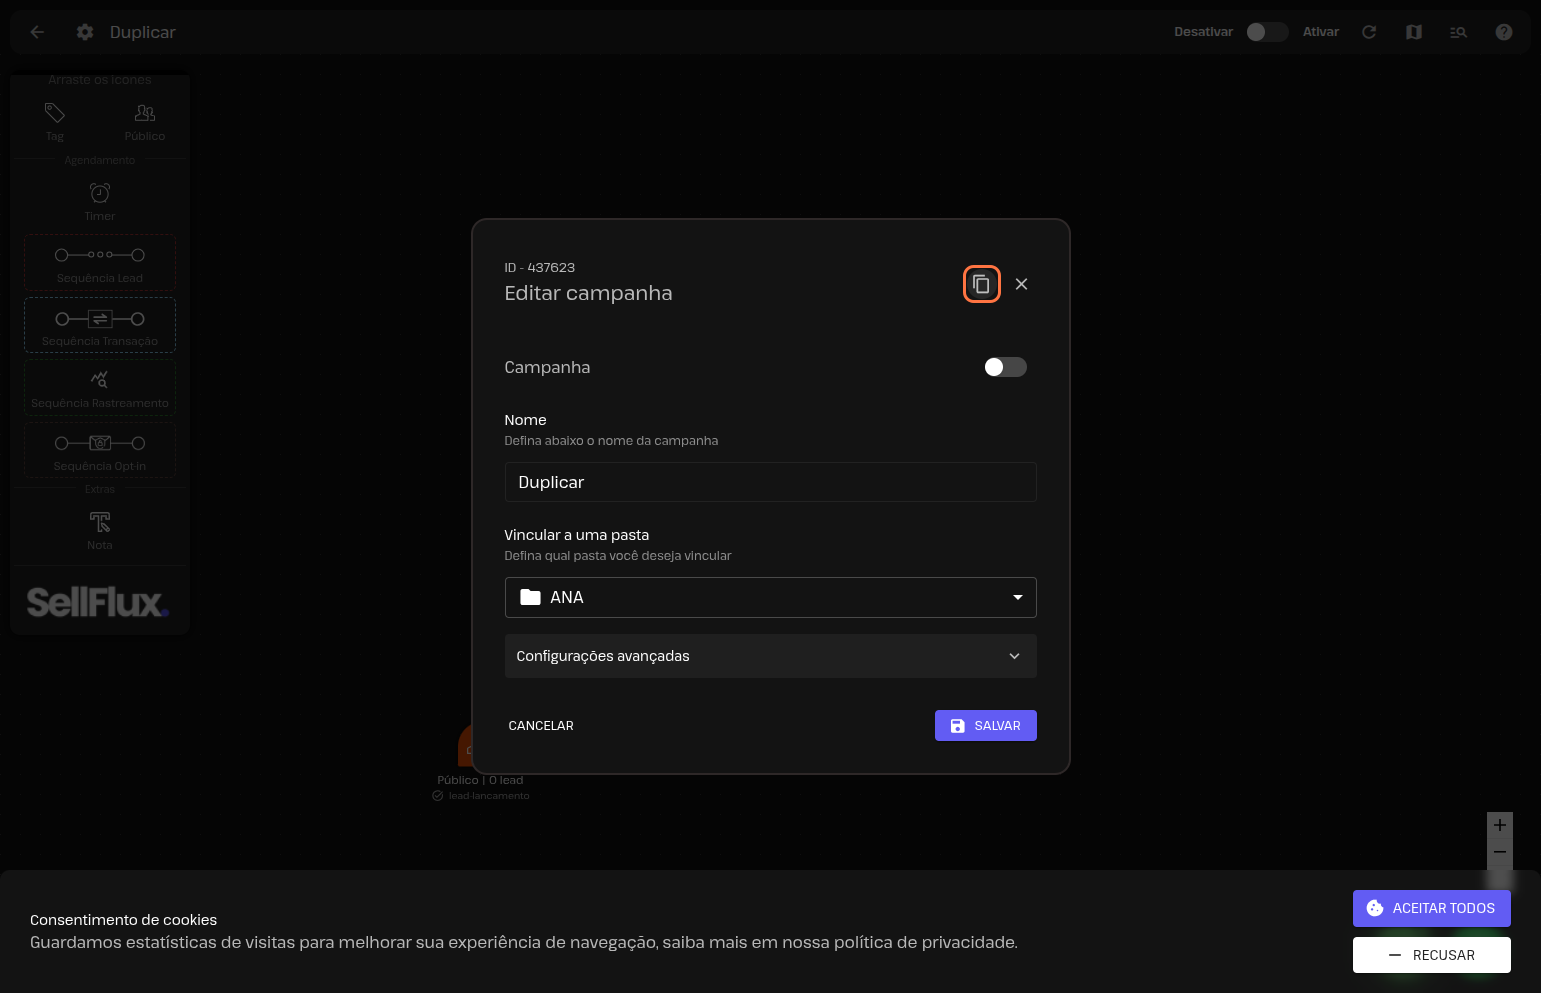1541x993 pixels.
Task: Click the zoom in plus button
Action: click(x=1499, y=825)
